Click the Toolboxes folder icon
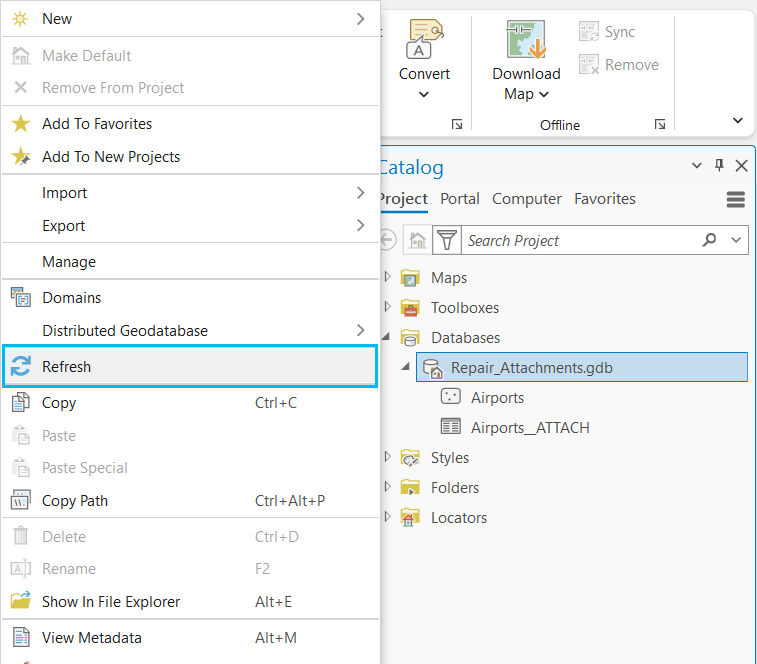This screenshot has height=664, width=757. (x=410, y=308)
